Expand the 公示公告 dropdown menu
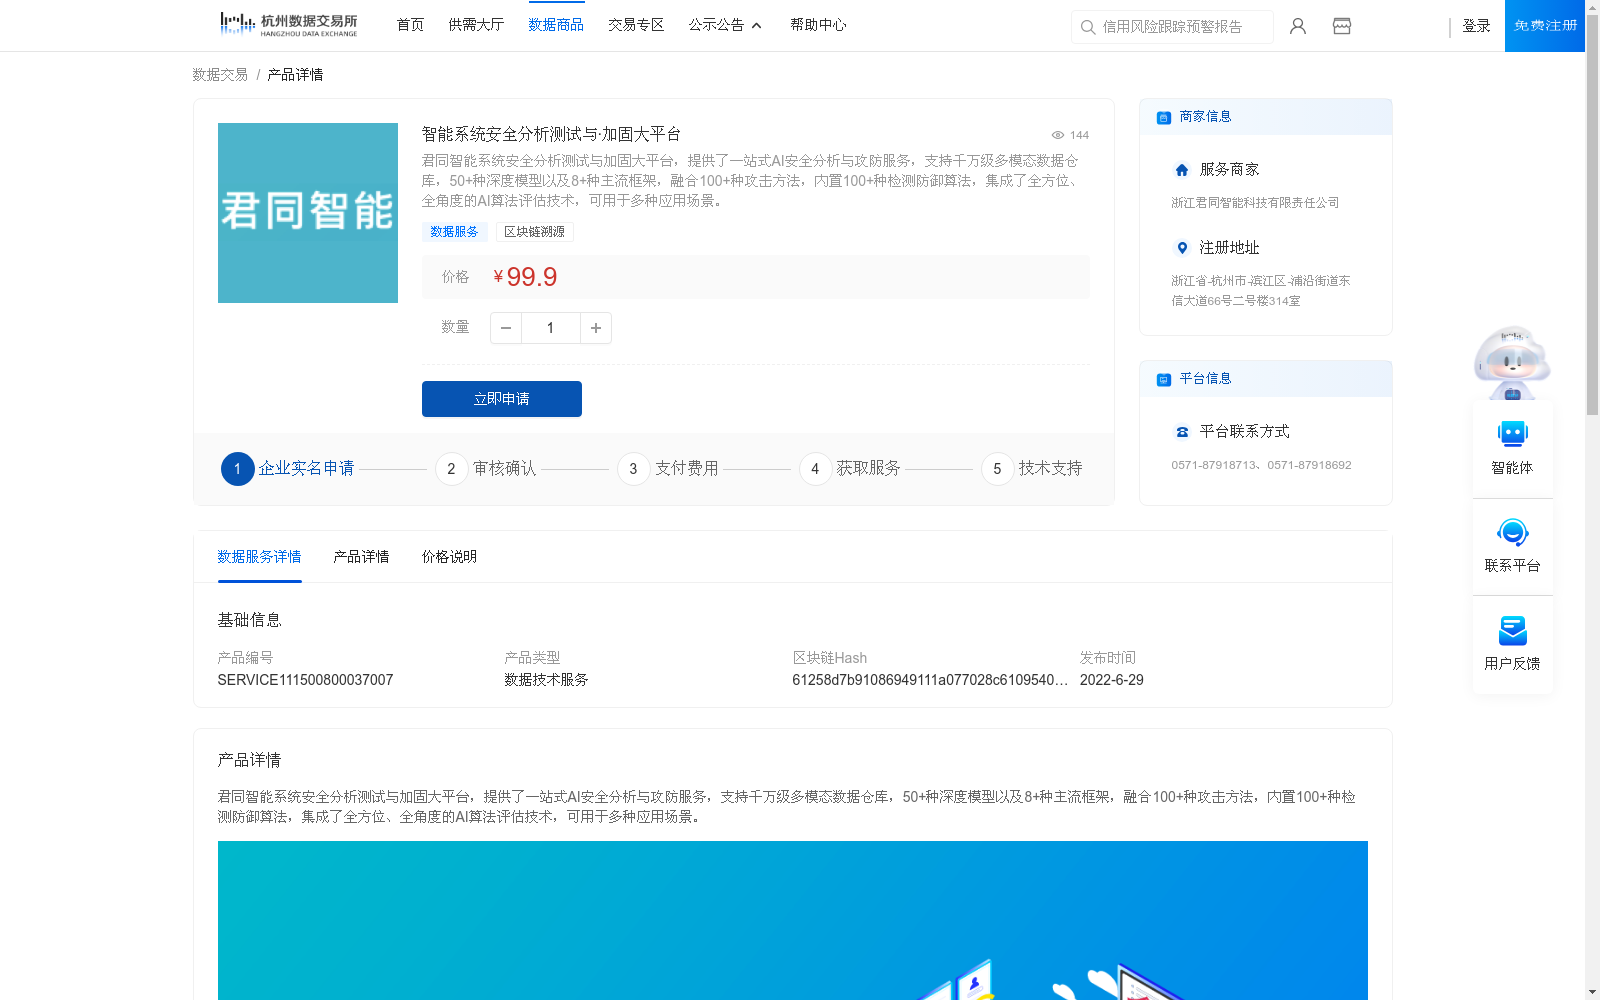Viewport: 1600px width, 1000px height. [725, 25]
